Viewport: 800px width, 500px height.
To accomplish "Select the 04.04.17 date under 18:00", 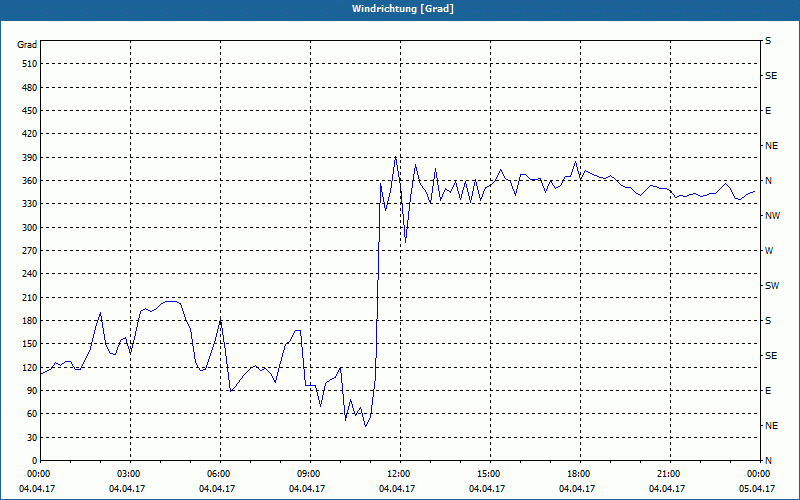I will point(577,489).
